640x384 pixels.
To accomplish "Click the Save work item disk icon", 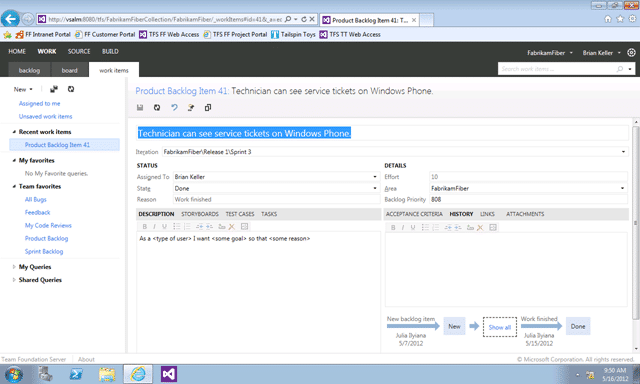I will click(140, 107).
